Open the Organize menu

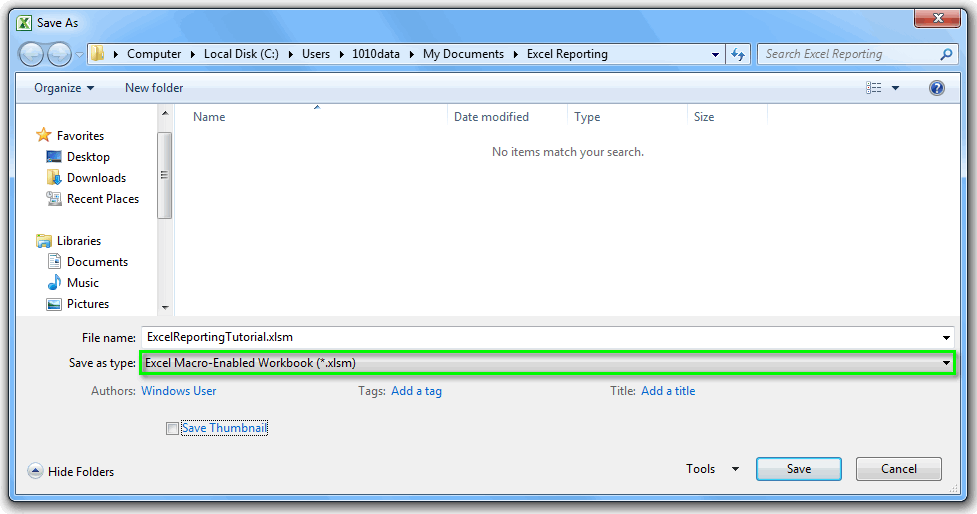(x=64, y=88)
